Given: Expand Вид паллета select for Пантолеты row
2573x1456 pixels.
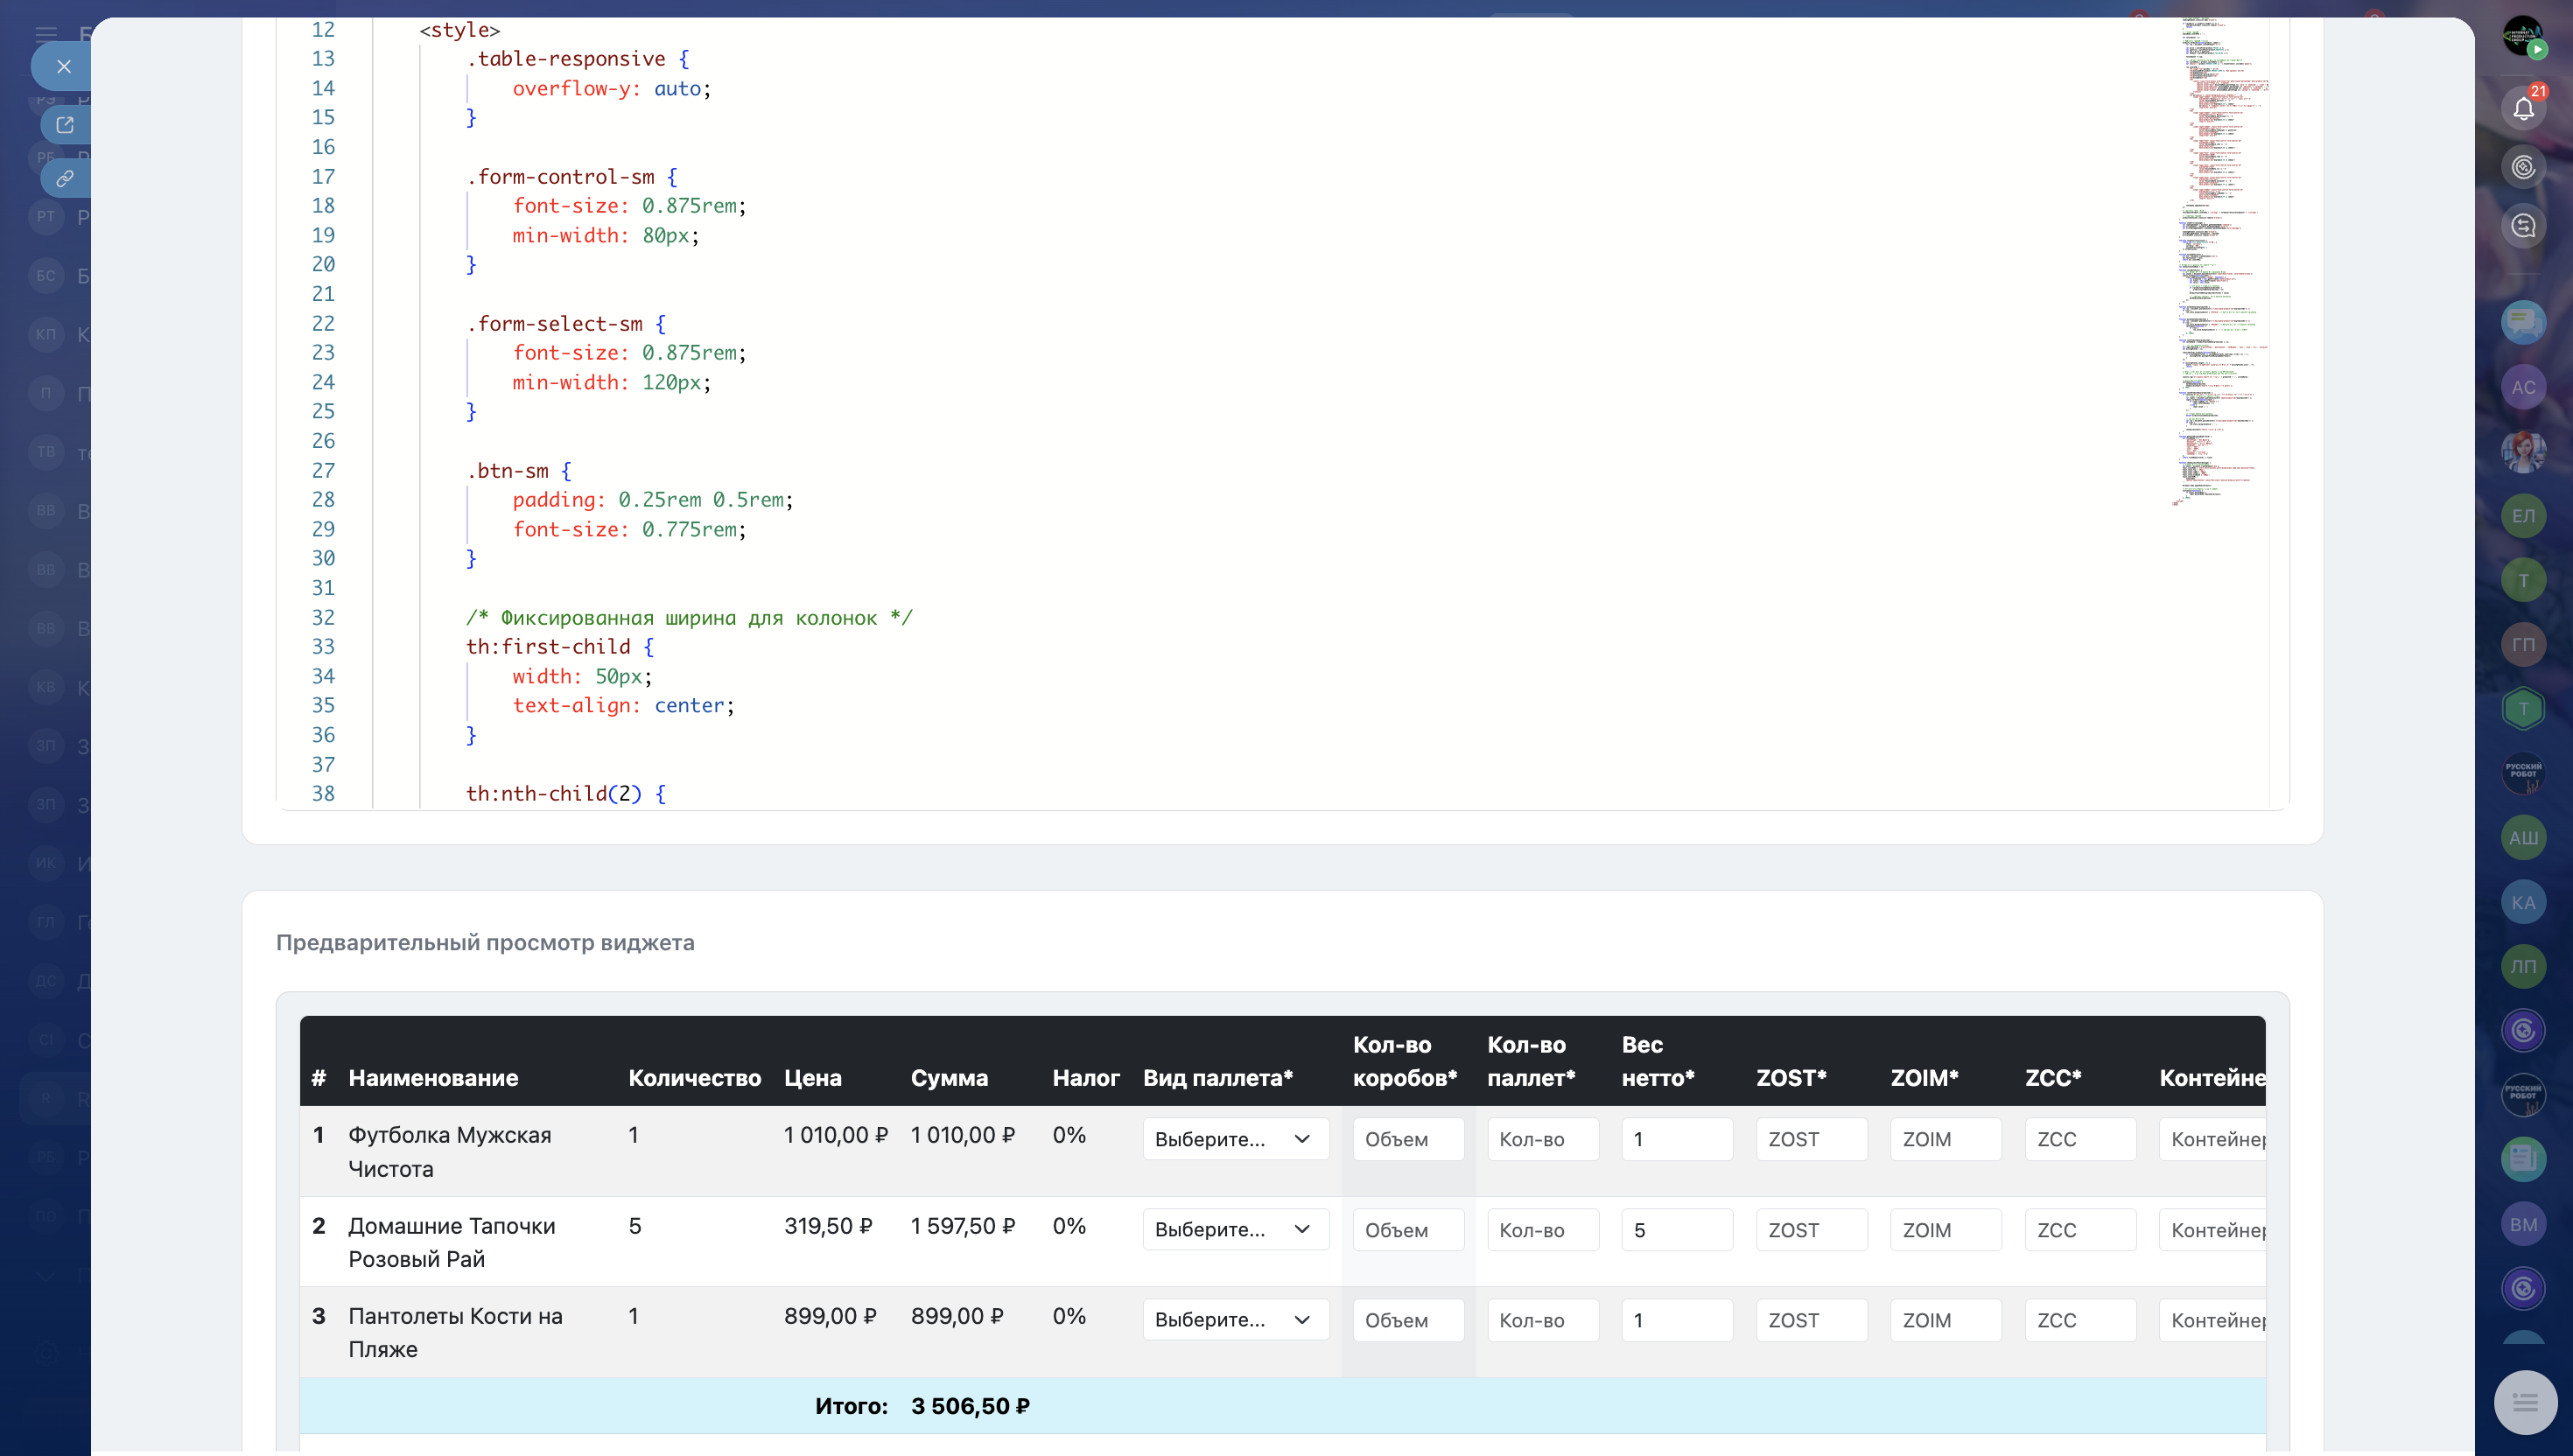Looking at the screenshot, I should [x=1235, y=1319].
